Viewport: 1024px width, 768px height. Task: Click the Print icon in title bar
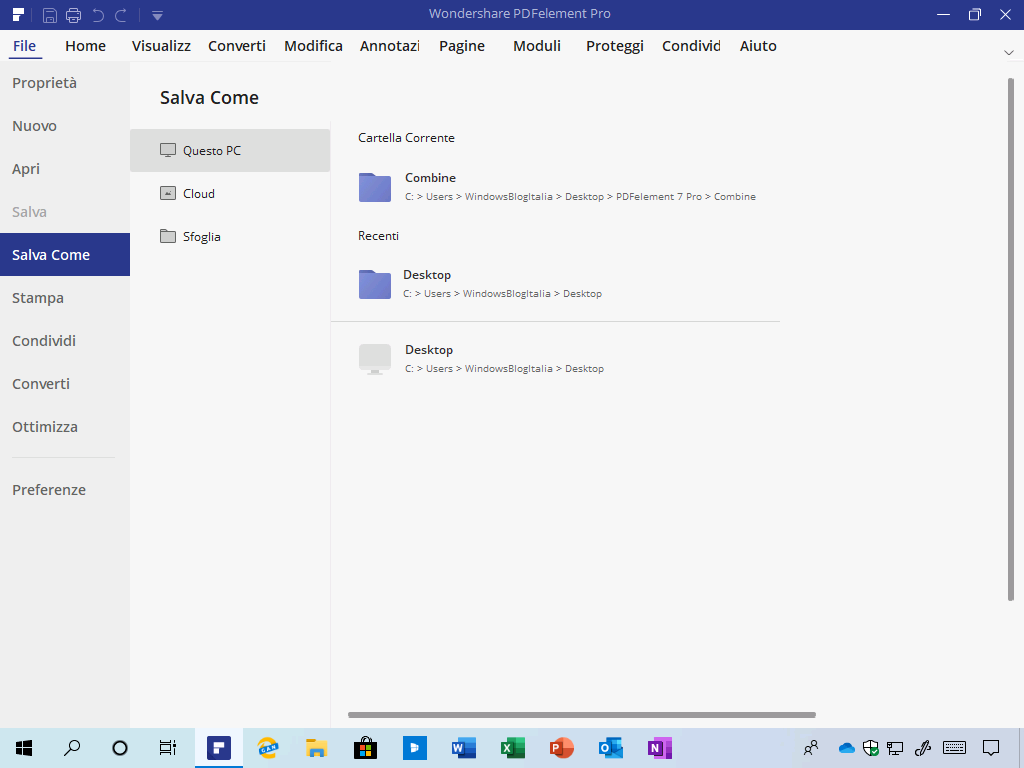pos(73,15)
